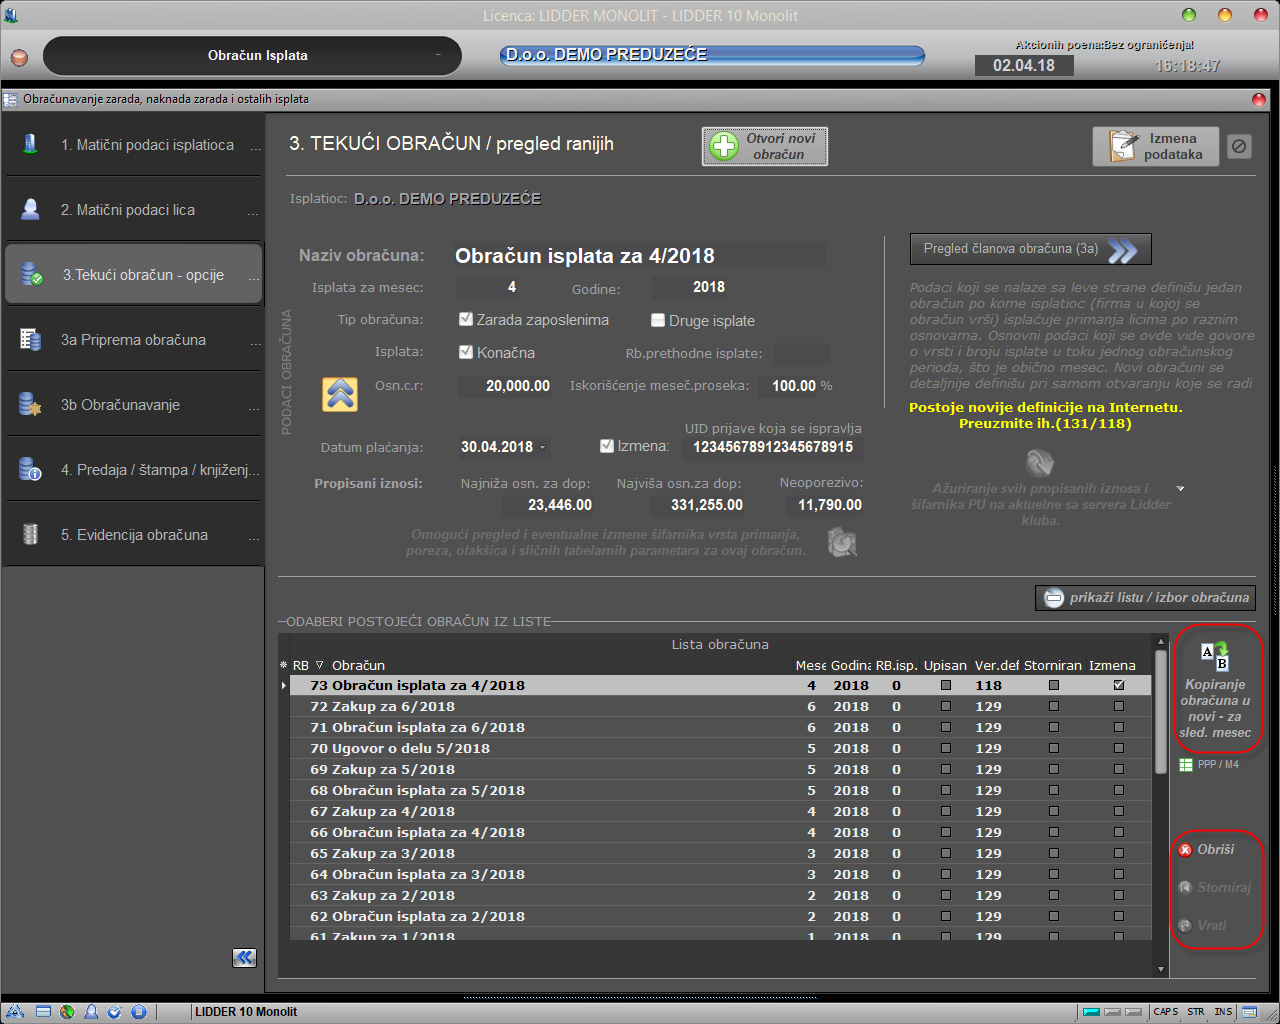Click row indicator arrow of row 73
Viewport: 1280px width, 1024px height.
[284, 685]
